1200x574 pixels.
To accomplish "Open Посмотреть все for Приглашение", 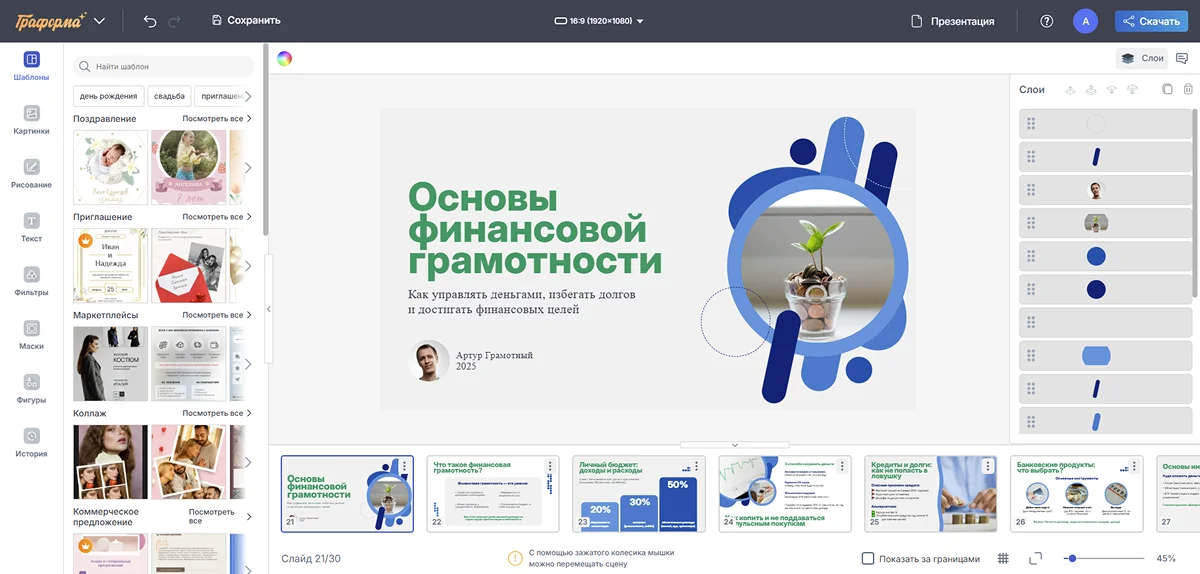I will 217,217.
